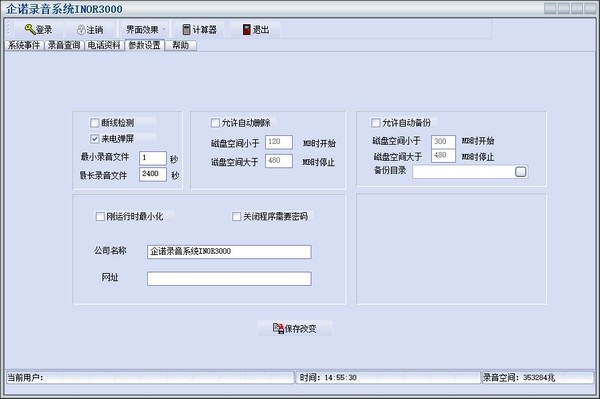Click the 最长录音文件 seconds field

coord(153,174)
